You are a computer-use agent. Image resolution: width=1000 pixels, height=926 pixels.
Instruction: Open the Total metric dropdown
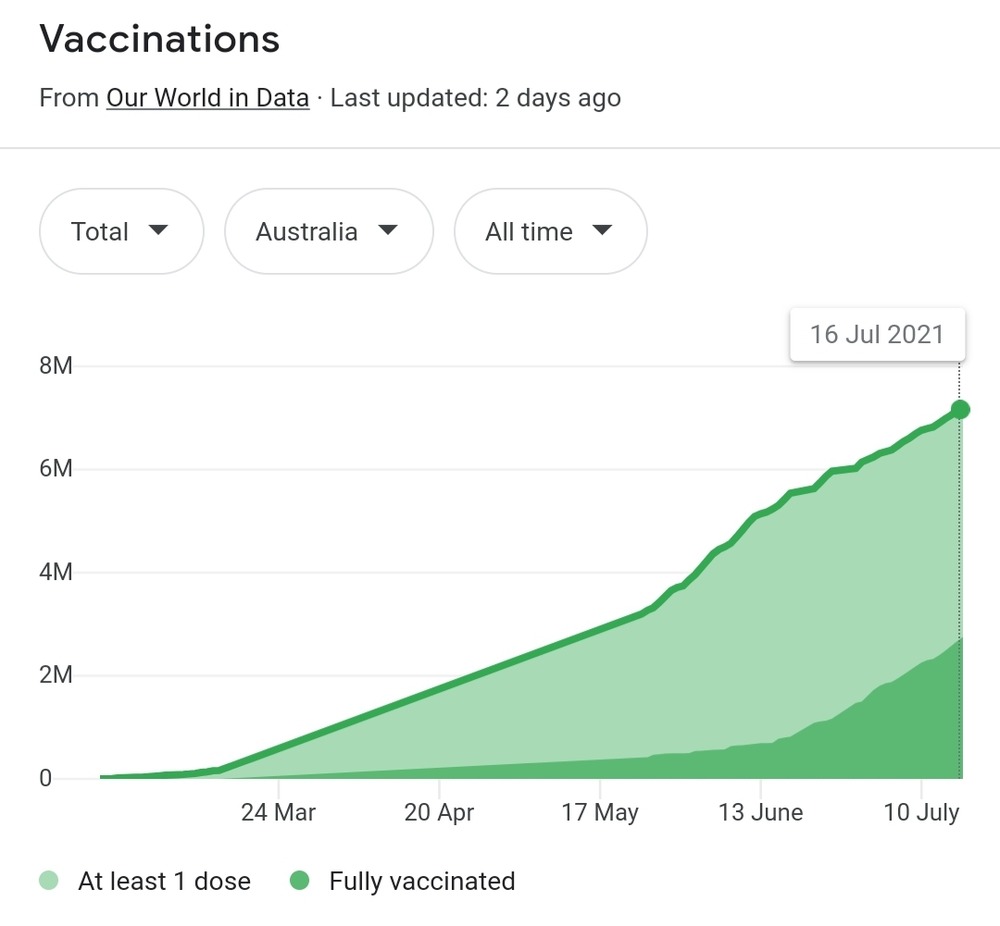pyautogui.click(x=121, y=231)
